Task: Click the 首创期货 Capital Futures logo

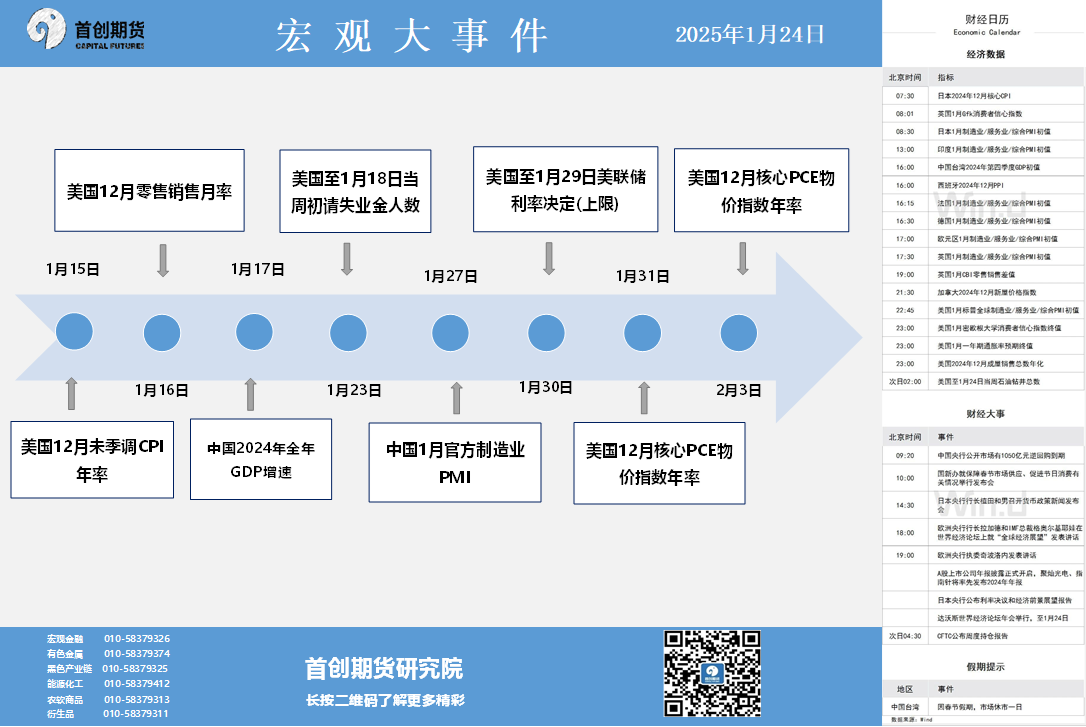Action: pos(86,30)
